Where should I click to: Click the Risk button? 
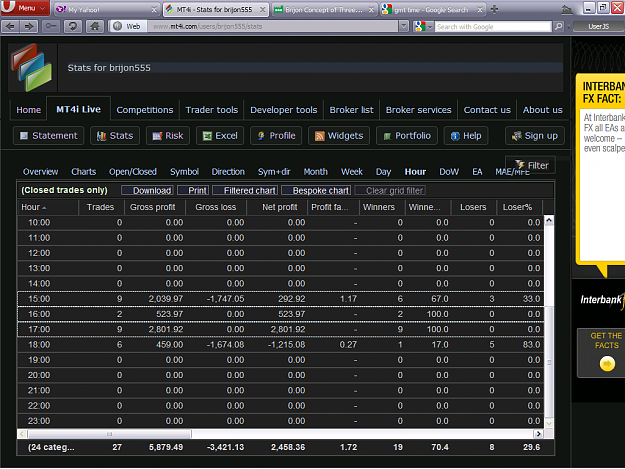[168, 135]
